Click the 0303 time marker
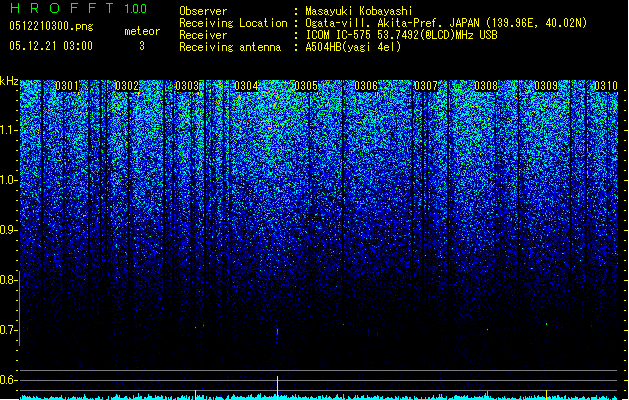The width and height of the screenshot is (629, 400). coord(187,86)
